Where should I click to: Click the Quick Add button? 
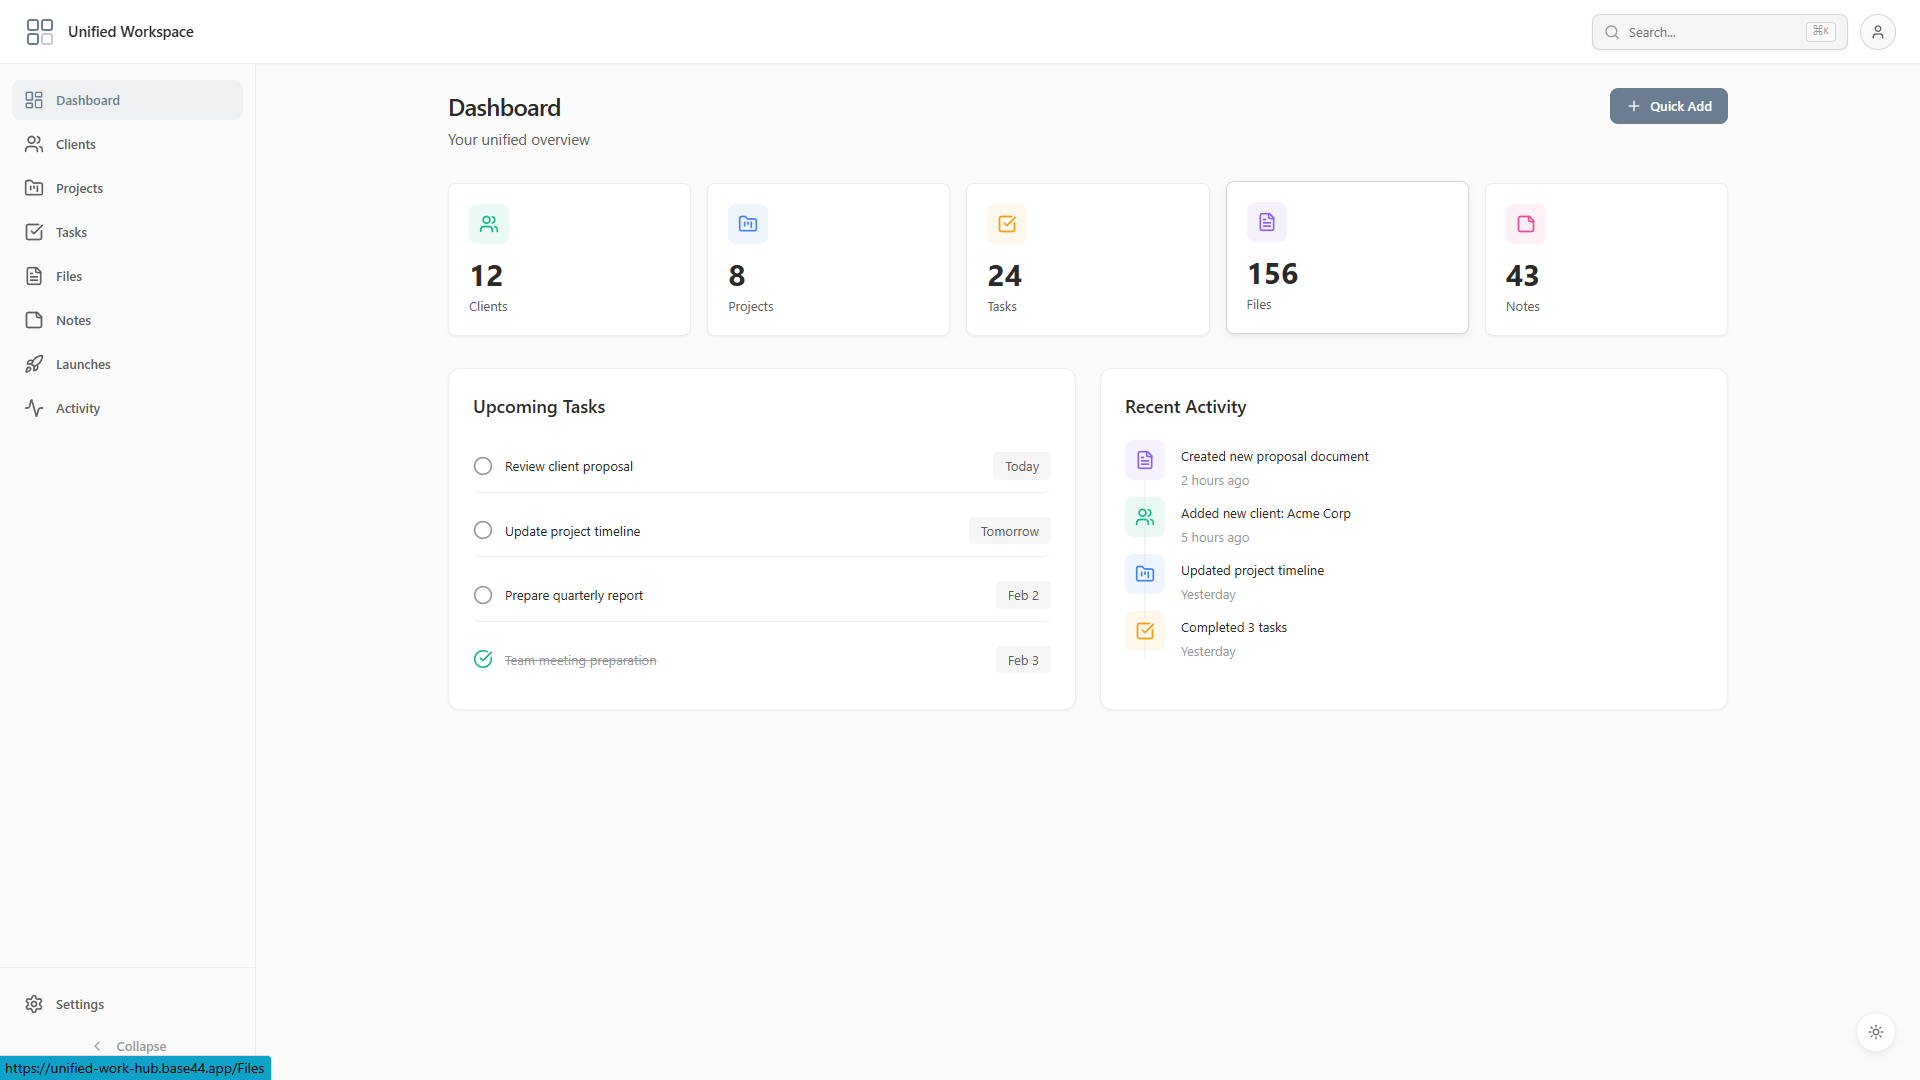pos(1668,106)
